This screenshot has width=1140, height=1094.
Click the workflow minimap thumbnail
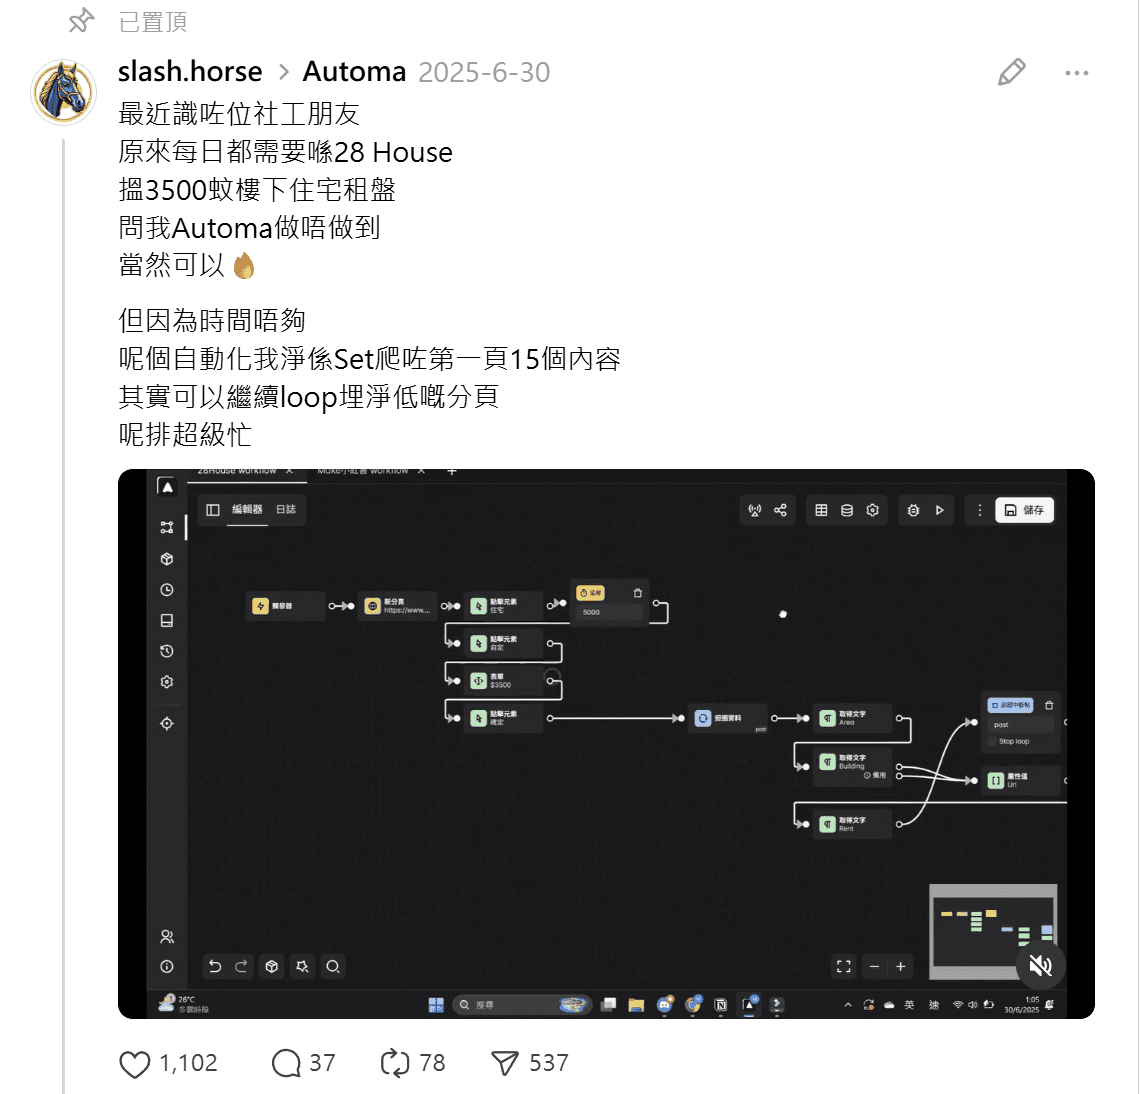992,931
